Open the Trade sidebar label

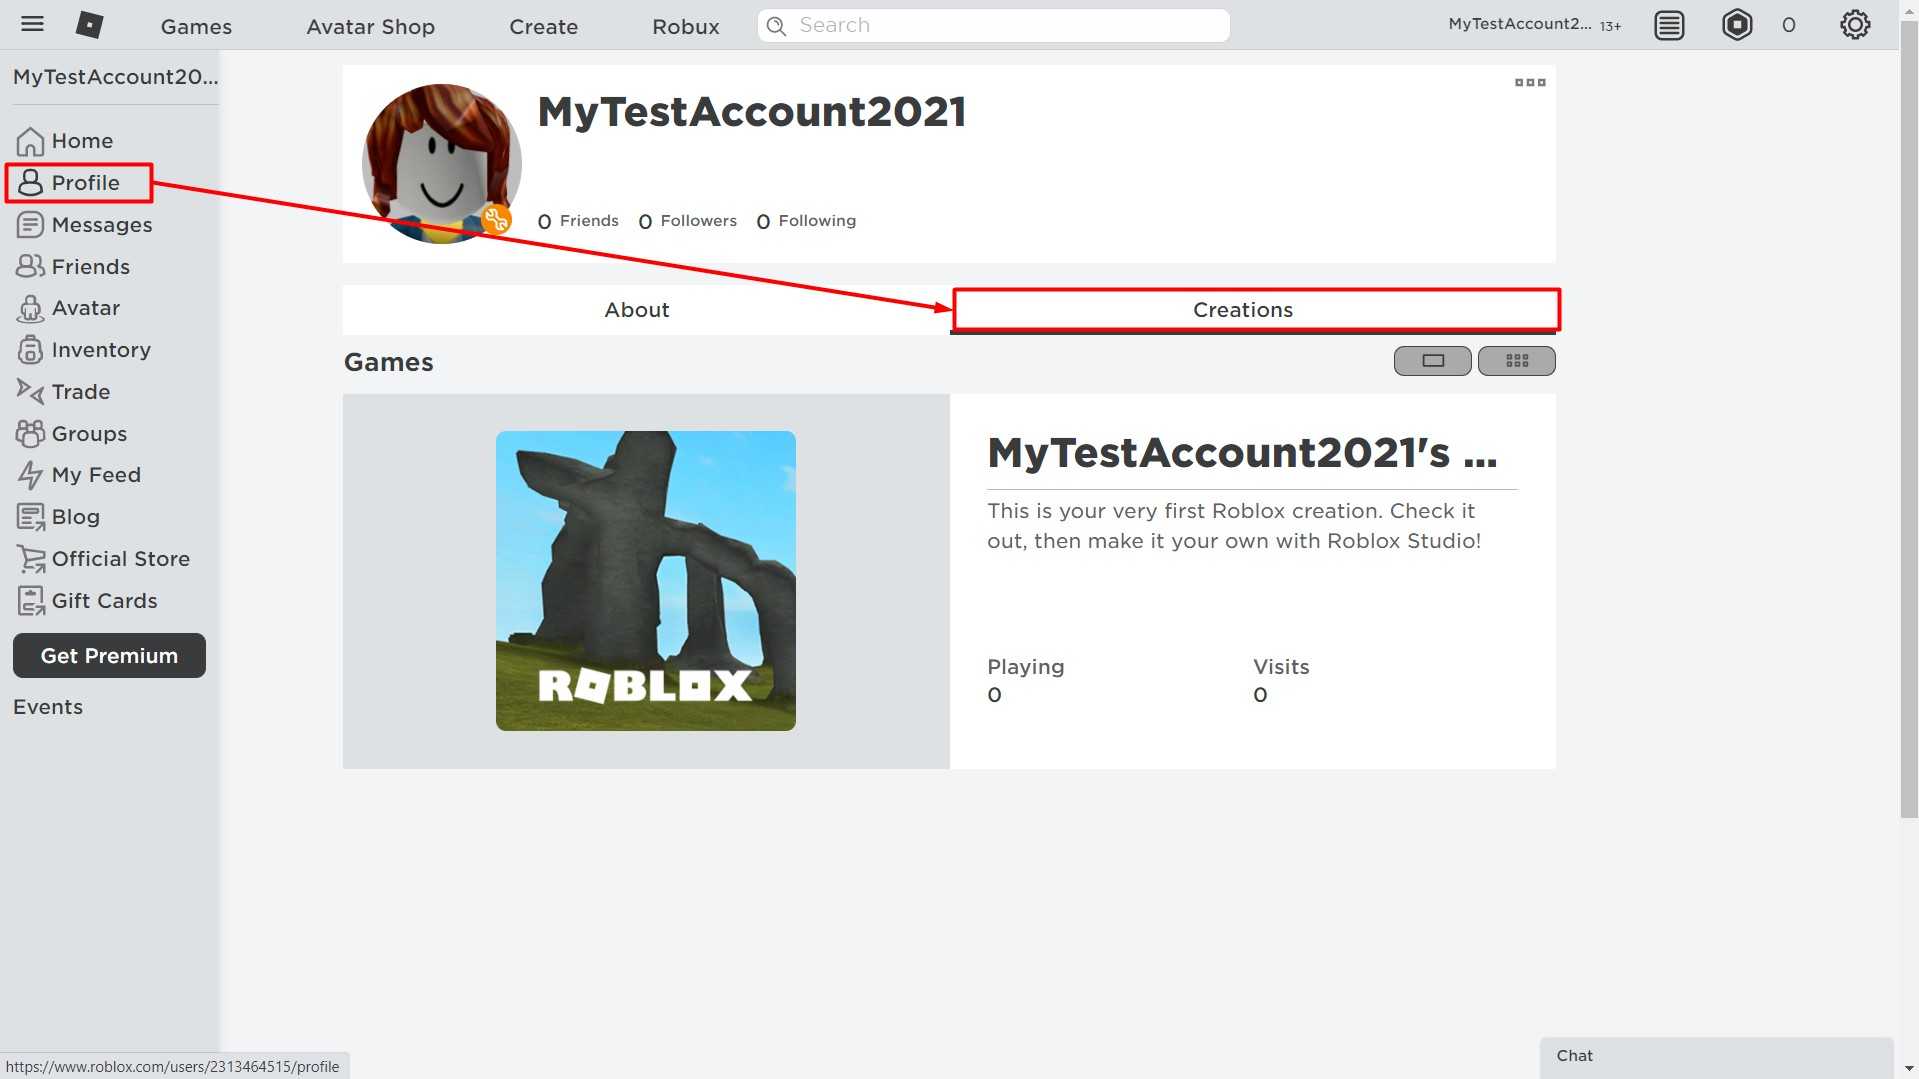[81, 392]
